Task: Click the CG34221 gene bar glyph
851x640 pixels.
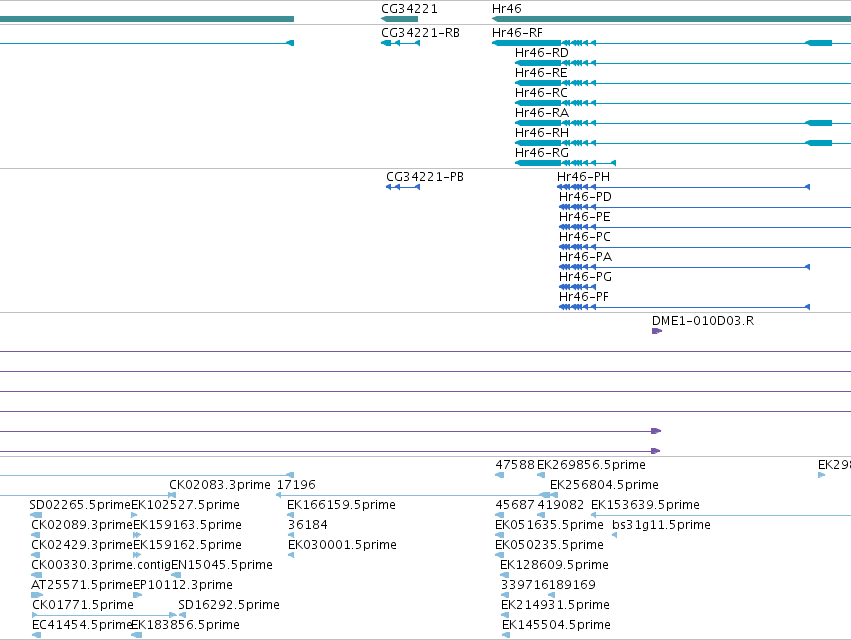Action: coord(399,19)
